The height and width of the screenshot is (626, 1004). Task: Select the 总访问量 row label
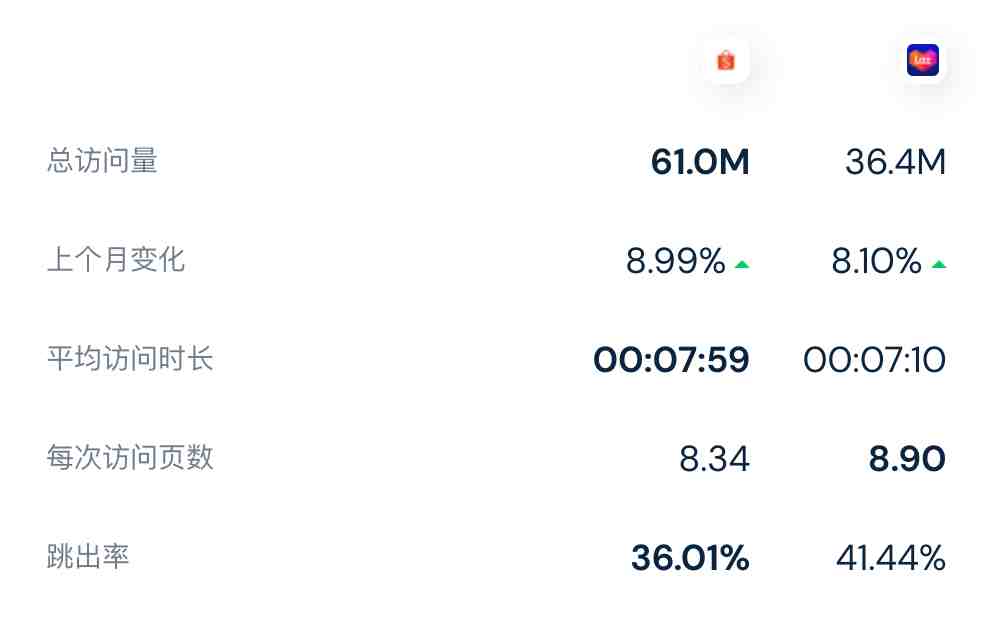102,160
